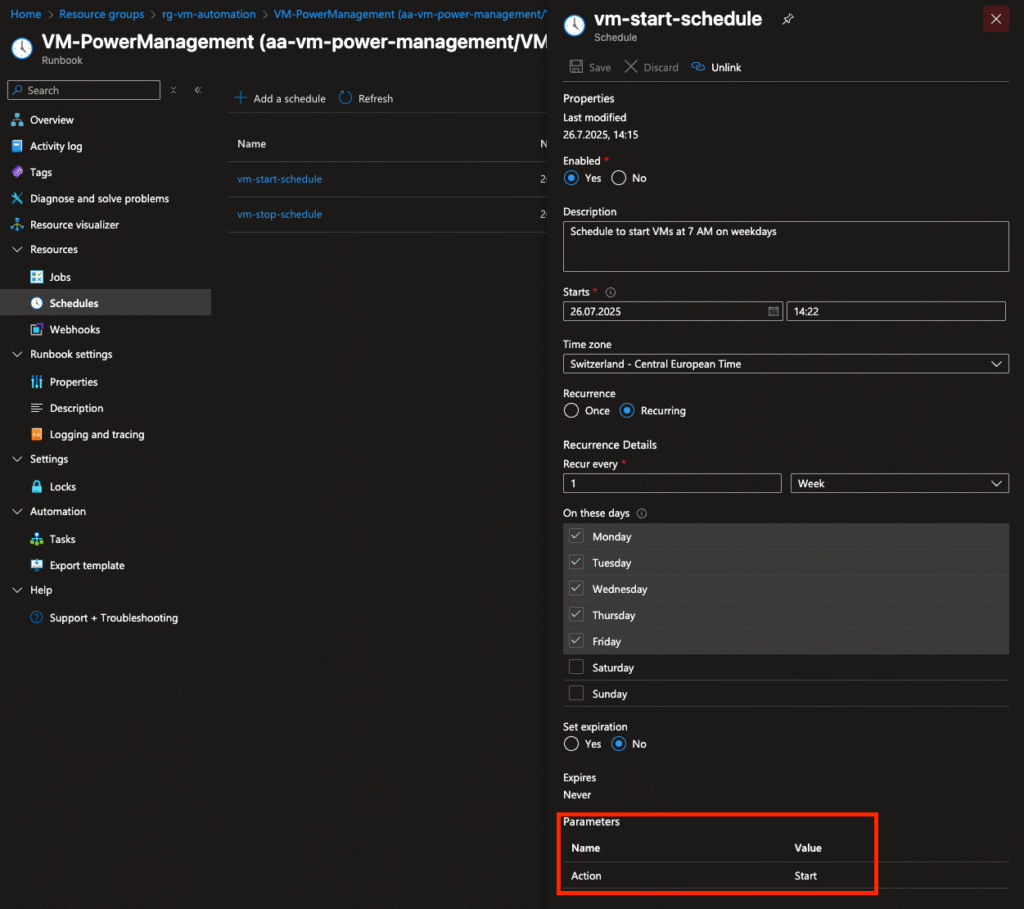Image resolution: width=1024 pixels, height=909 pixels.
Task: Check the Saturday checkbox
Action: [576, 667]
